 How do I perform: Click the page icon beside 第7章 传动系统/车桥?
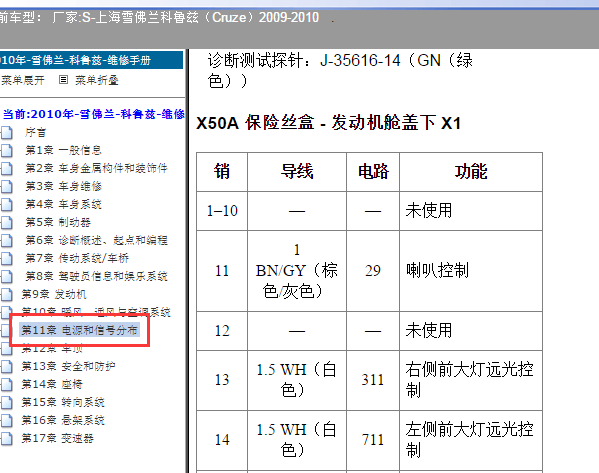[6, 258]
